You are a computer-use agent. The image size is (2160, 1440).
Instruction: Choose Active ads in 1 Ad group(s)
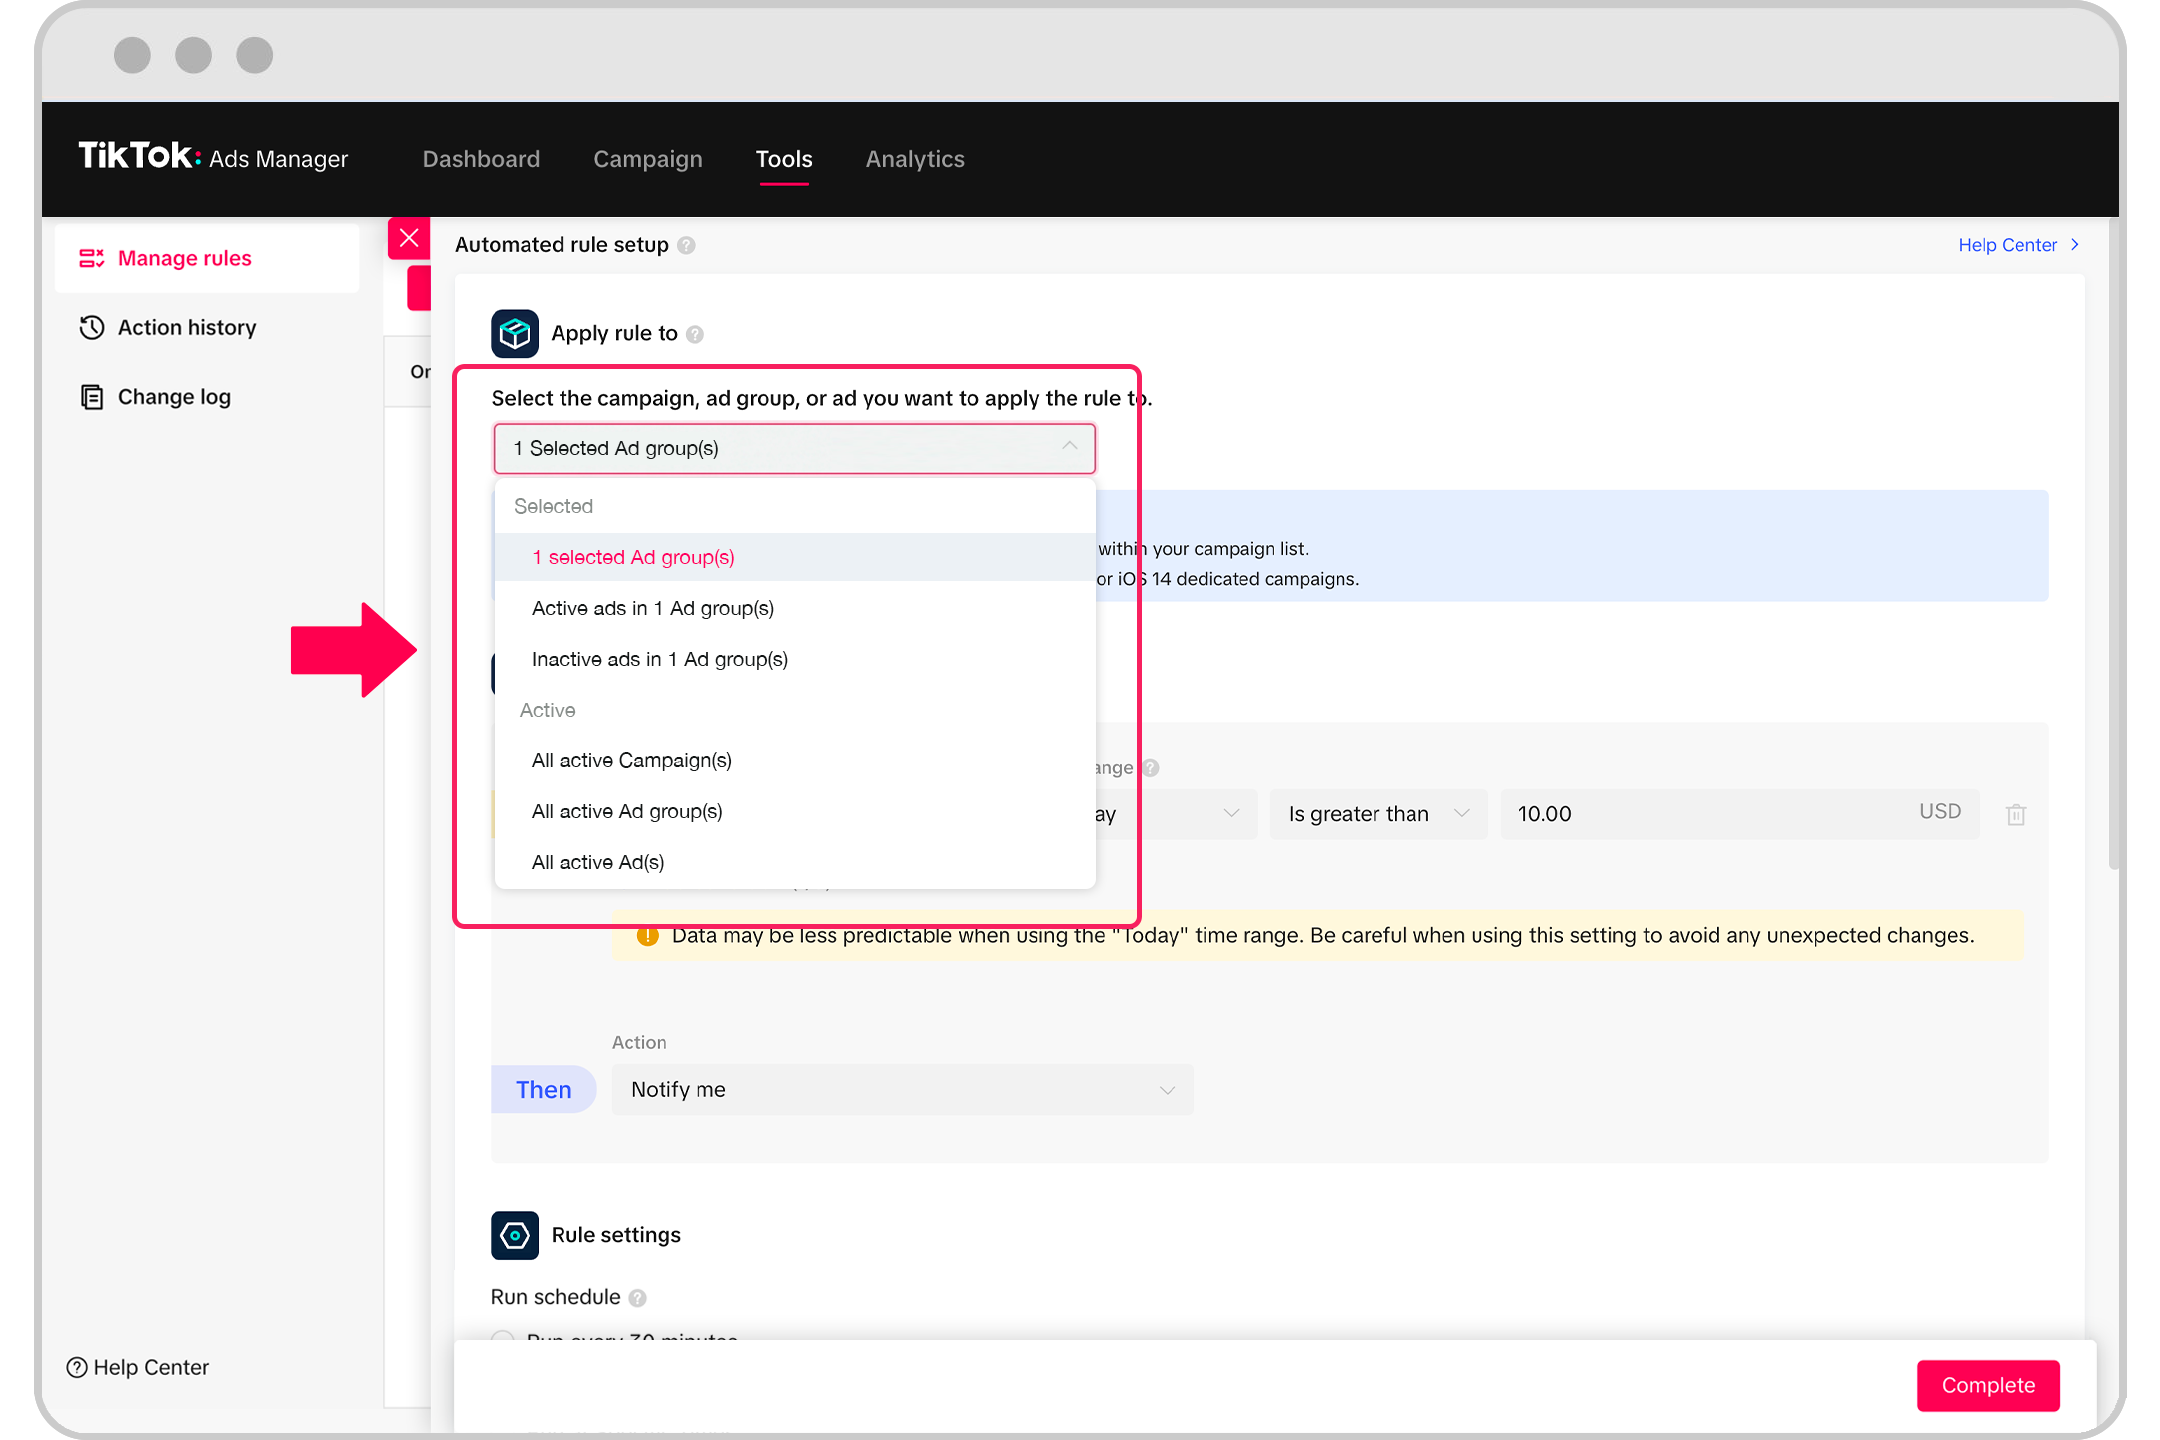[652, 608]
